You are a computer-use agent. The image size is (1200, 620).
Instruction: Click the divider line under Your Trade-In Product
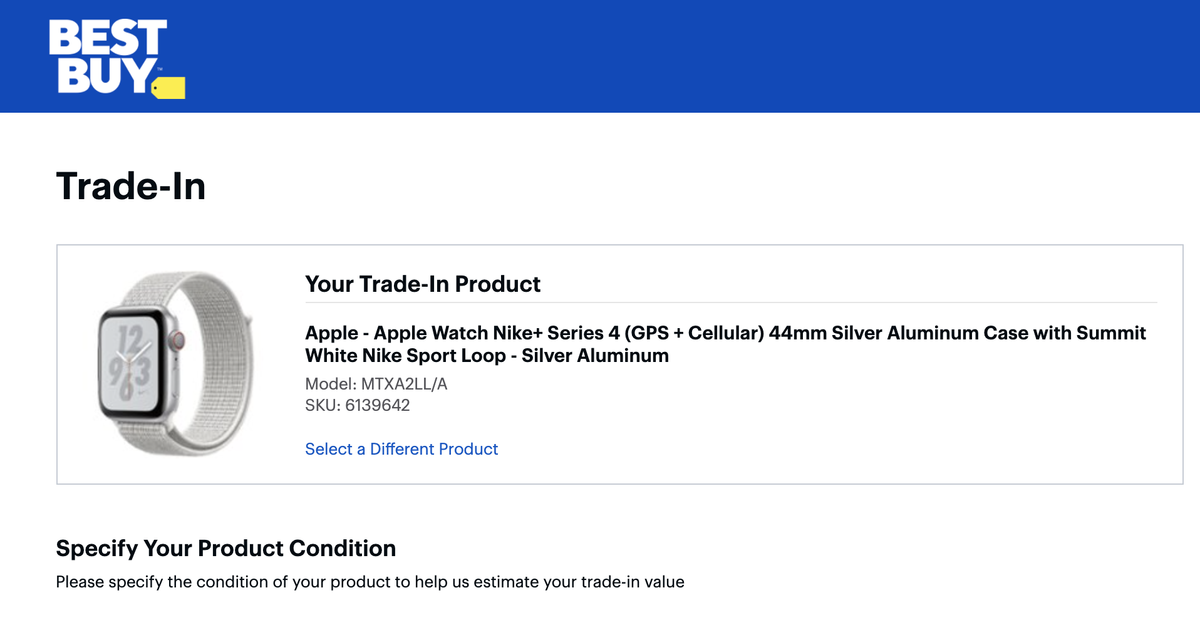730,302
